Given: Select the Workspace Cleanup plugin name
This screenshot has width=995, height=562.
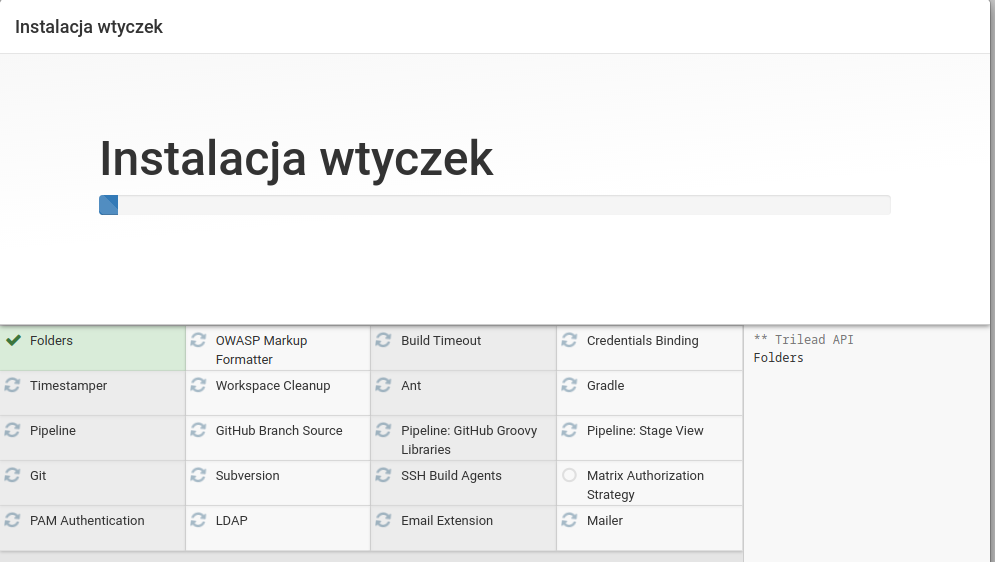Looking at the screenshot, I should click(273, 386).
